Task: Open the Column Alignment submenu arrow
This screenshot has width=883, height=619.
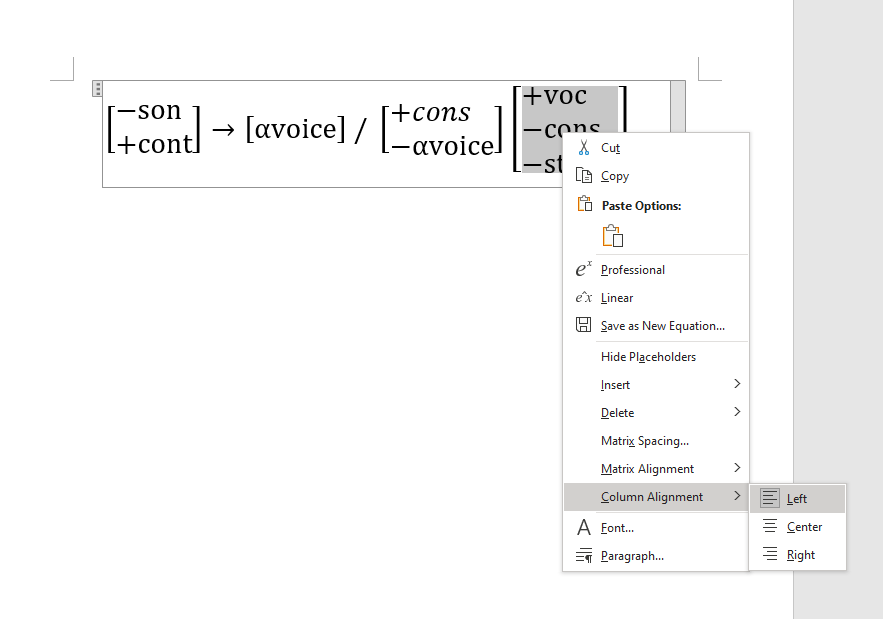Action: [x=737, y=497]
